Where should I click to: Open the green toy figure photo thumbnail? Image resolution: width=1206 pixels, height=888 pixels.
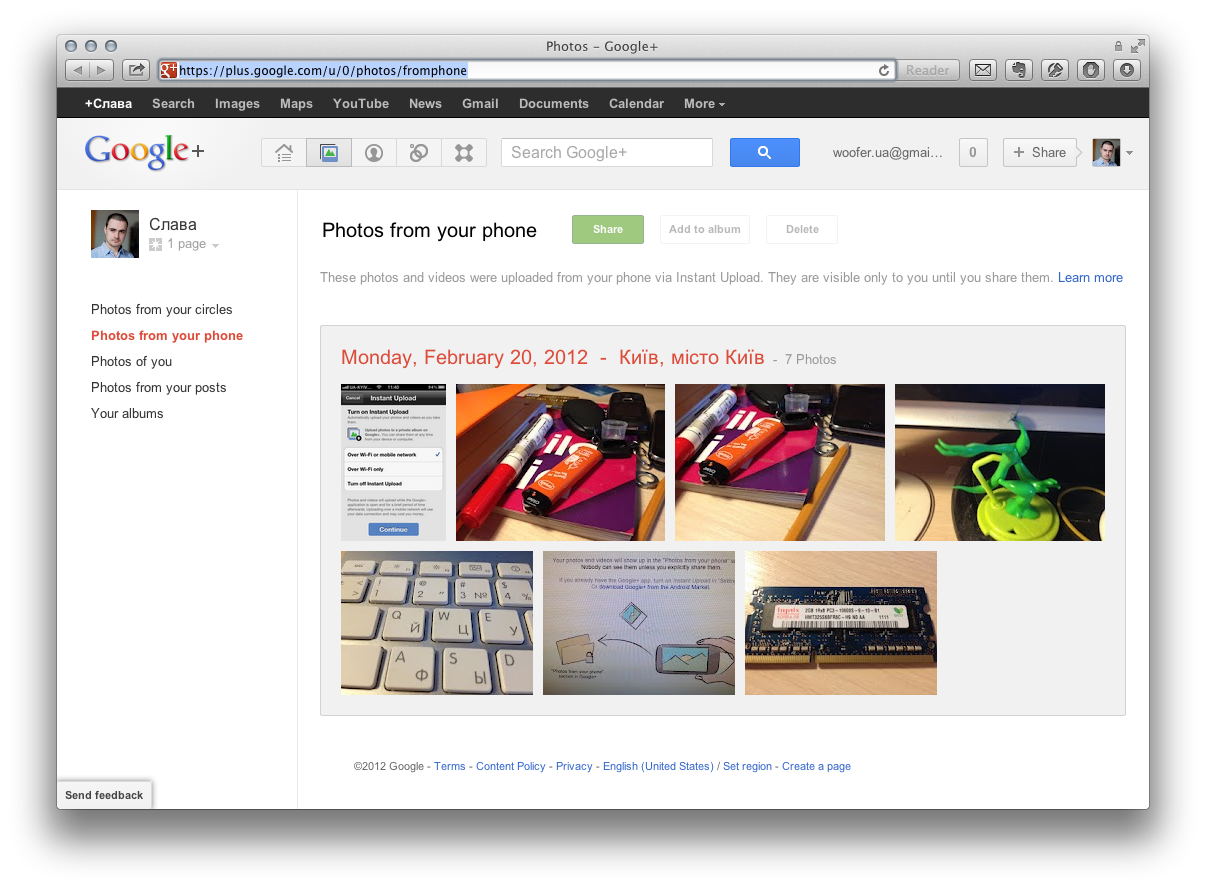[x=999, y=462]
